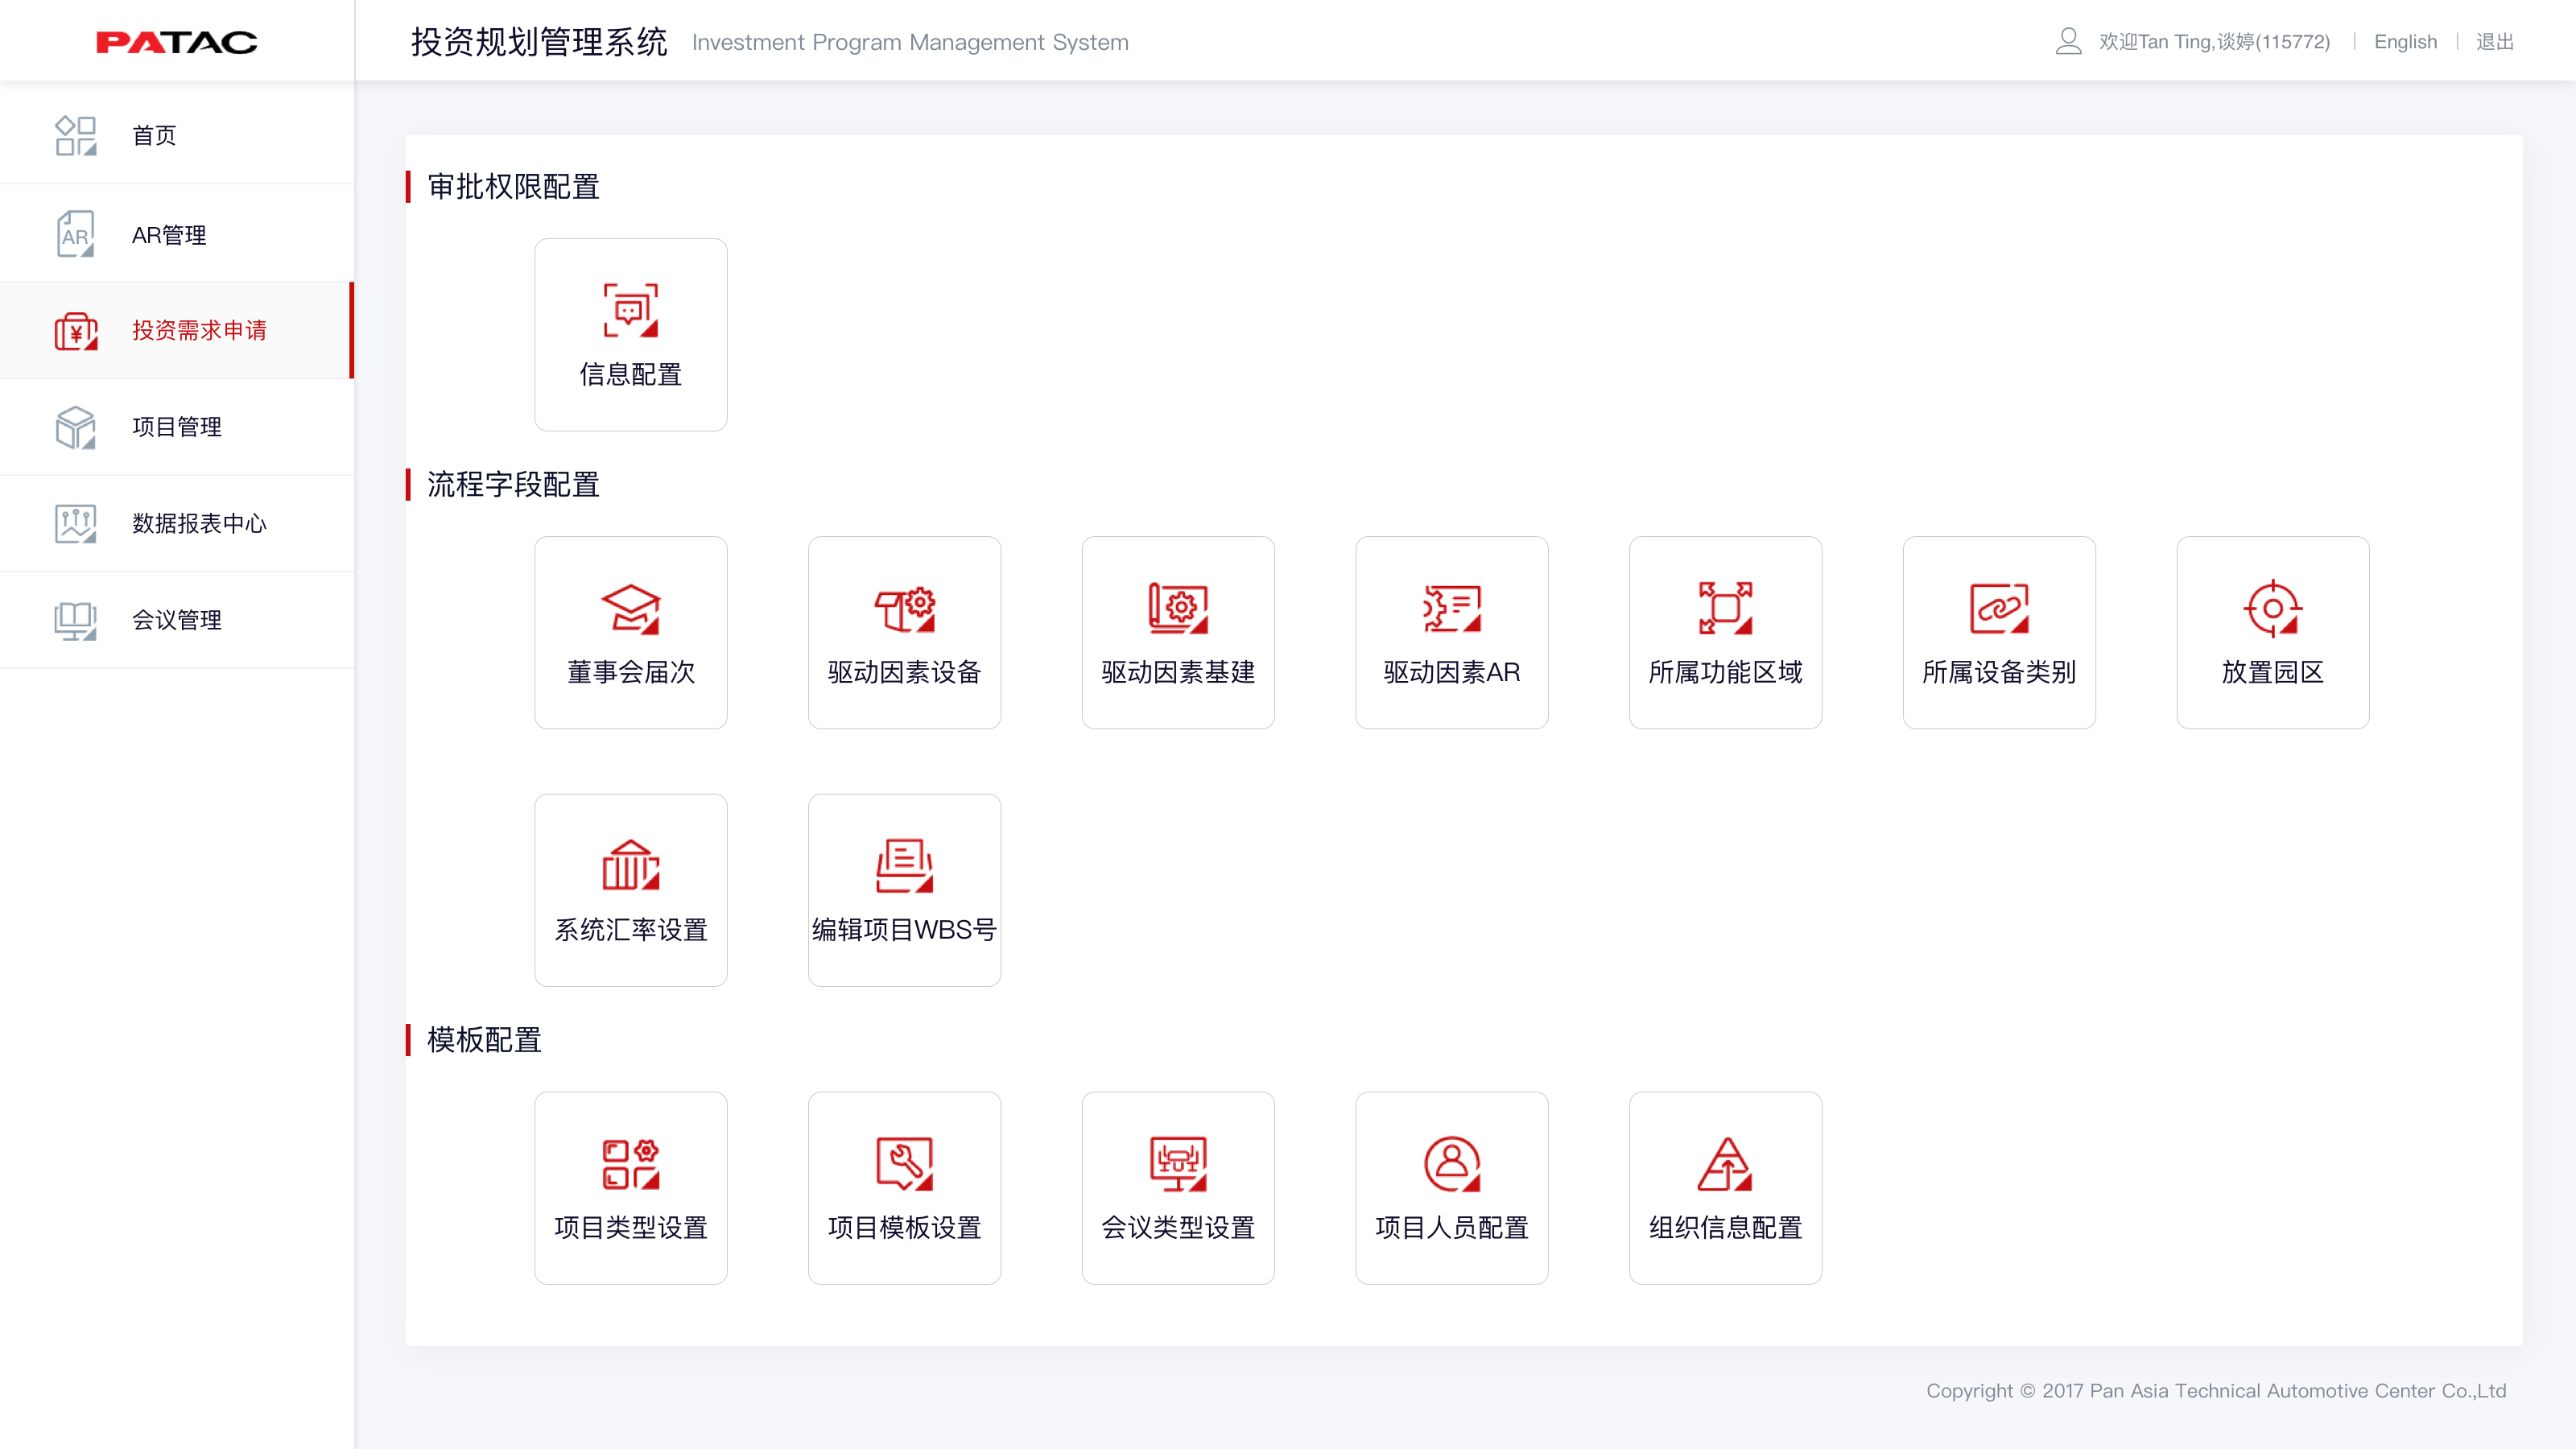This screenshot has width=2576, height=1449.
Task: Open the 驱动因素AR configuration
Action: [x=1451, y=632]
